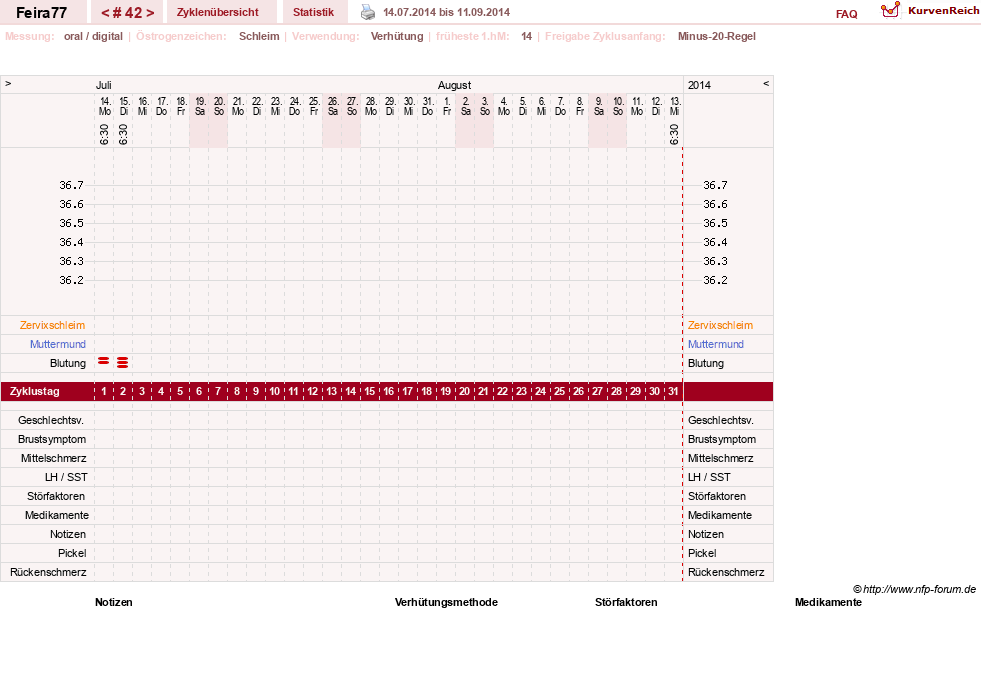Open the Statistik tab
The height and width of the screenshot is (681, 981).
click(313, 12)
